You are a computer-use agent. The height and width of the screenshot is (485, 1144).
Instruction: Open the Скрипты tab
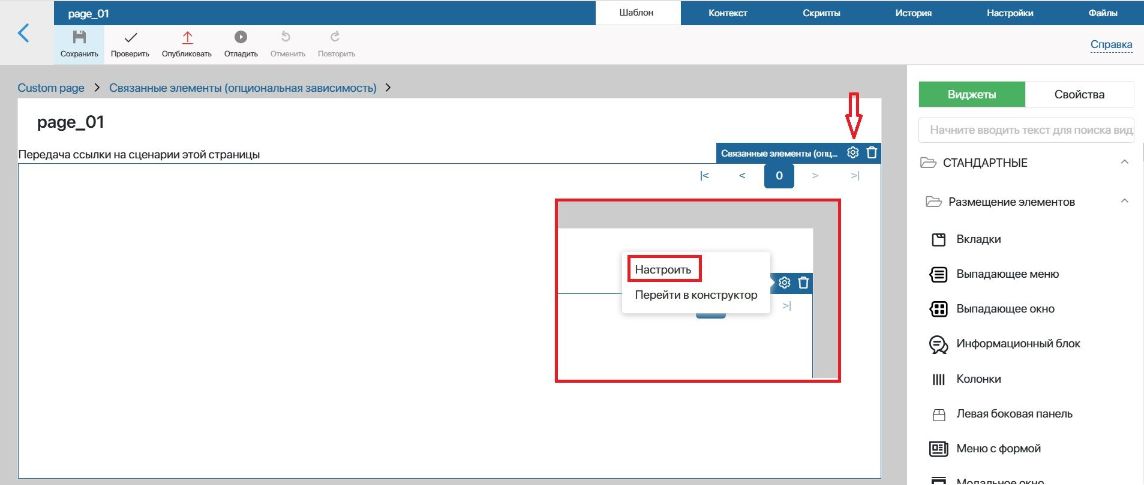[x=821, y=13]
